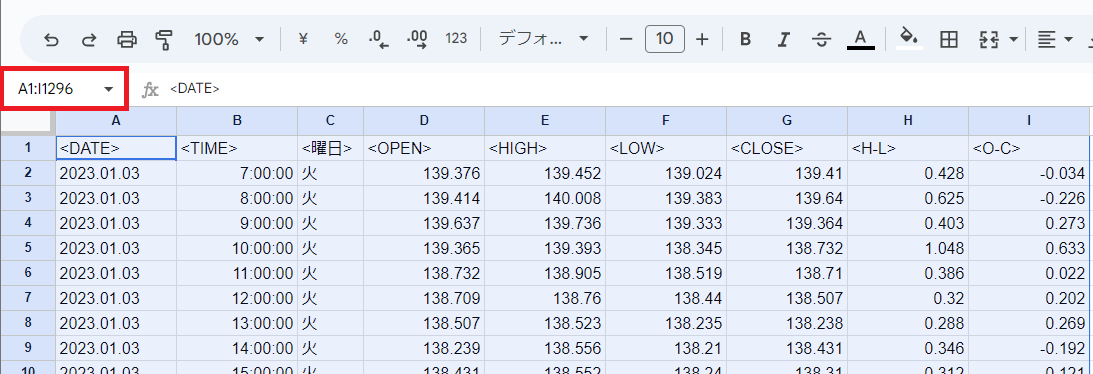Click cell with value 140.008
The height and width of the screenshot is (374, 1093).
point(544,198)
